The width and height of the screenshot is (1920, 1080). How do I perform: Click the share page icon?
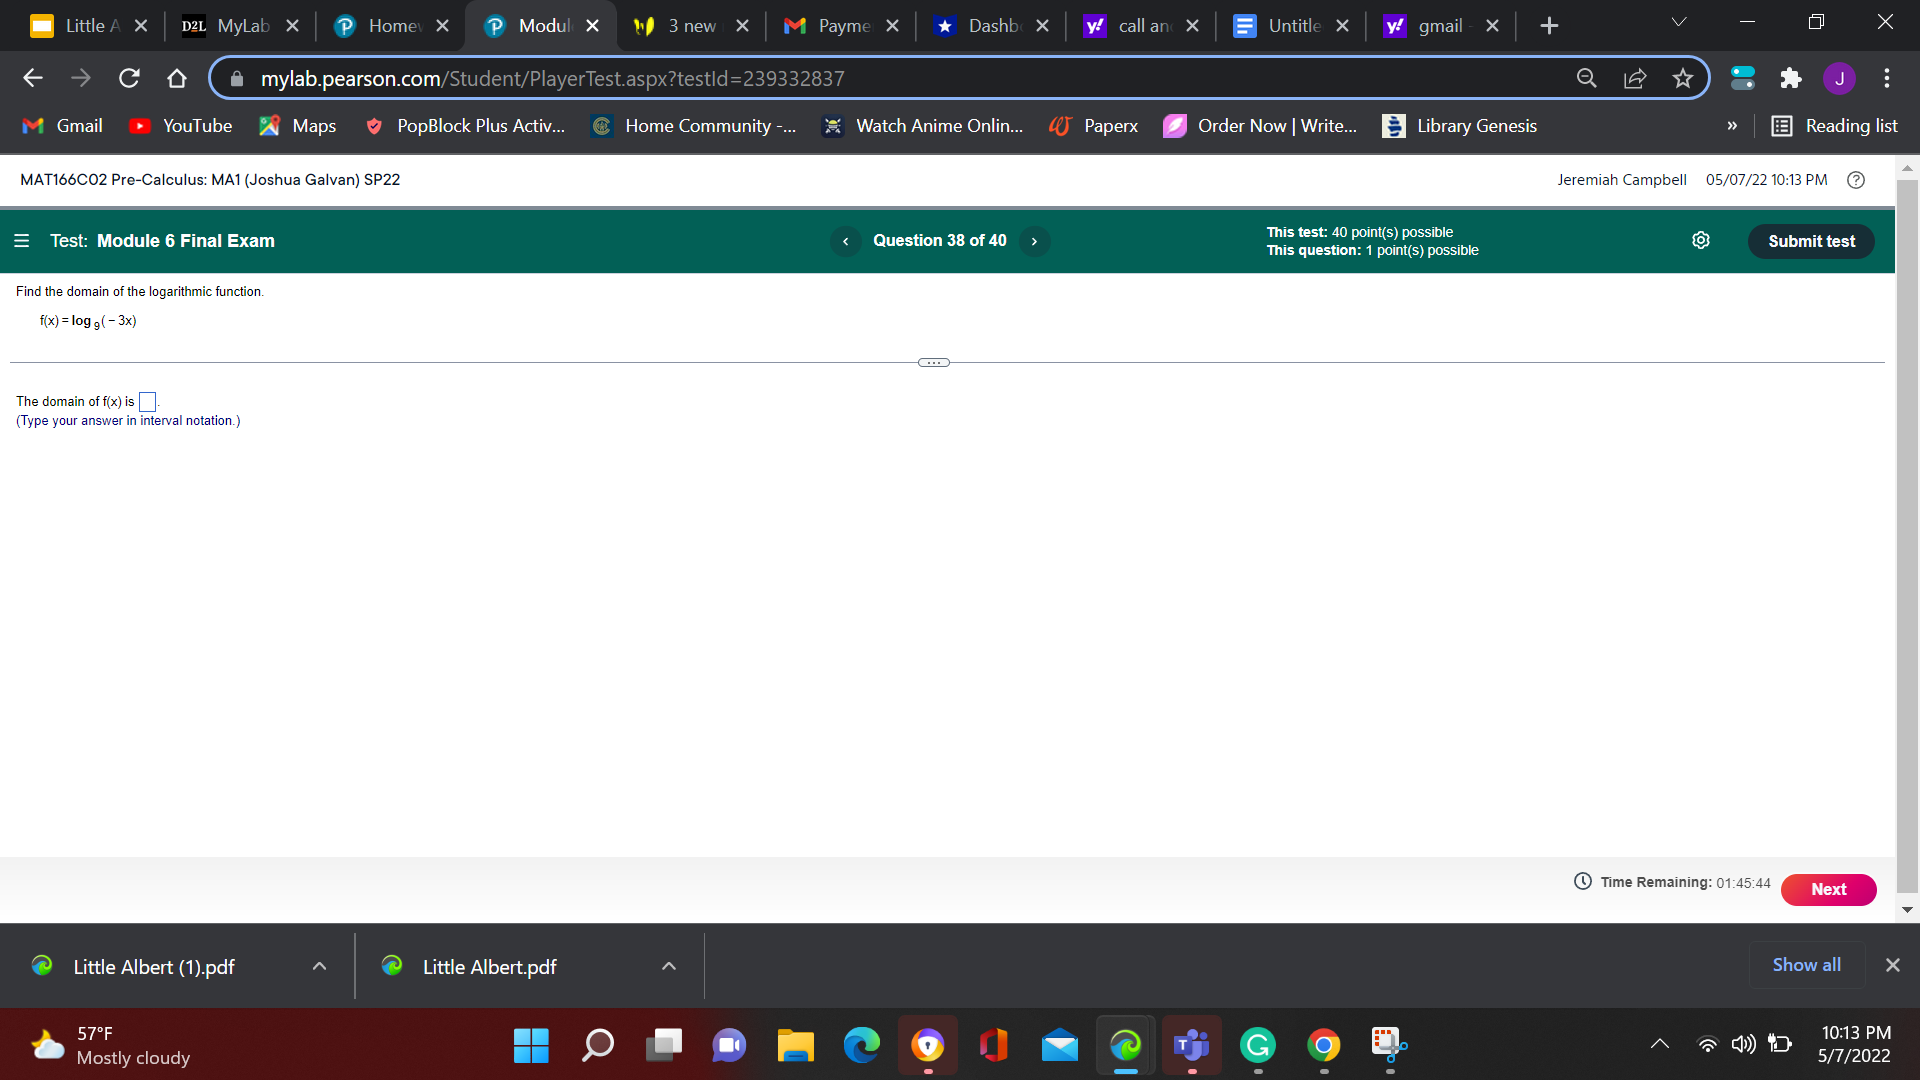(1635, 78)
